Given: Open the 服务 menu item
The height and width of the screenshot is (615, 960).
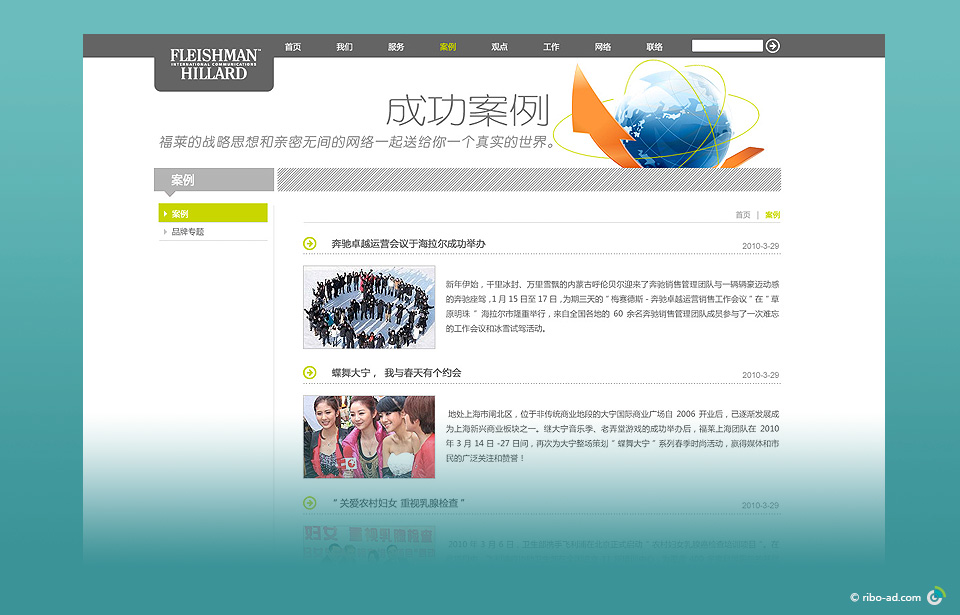Looking at the screenshot, I should pyautogui.click(x=396, y=47).
